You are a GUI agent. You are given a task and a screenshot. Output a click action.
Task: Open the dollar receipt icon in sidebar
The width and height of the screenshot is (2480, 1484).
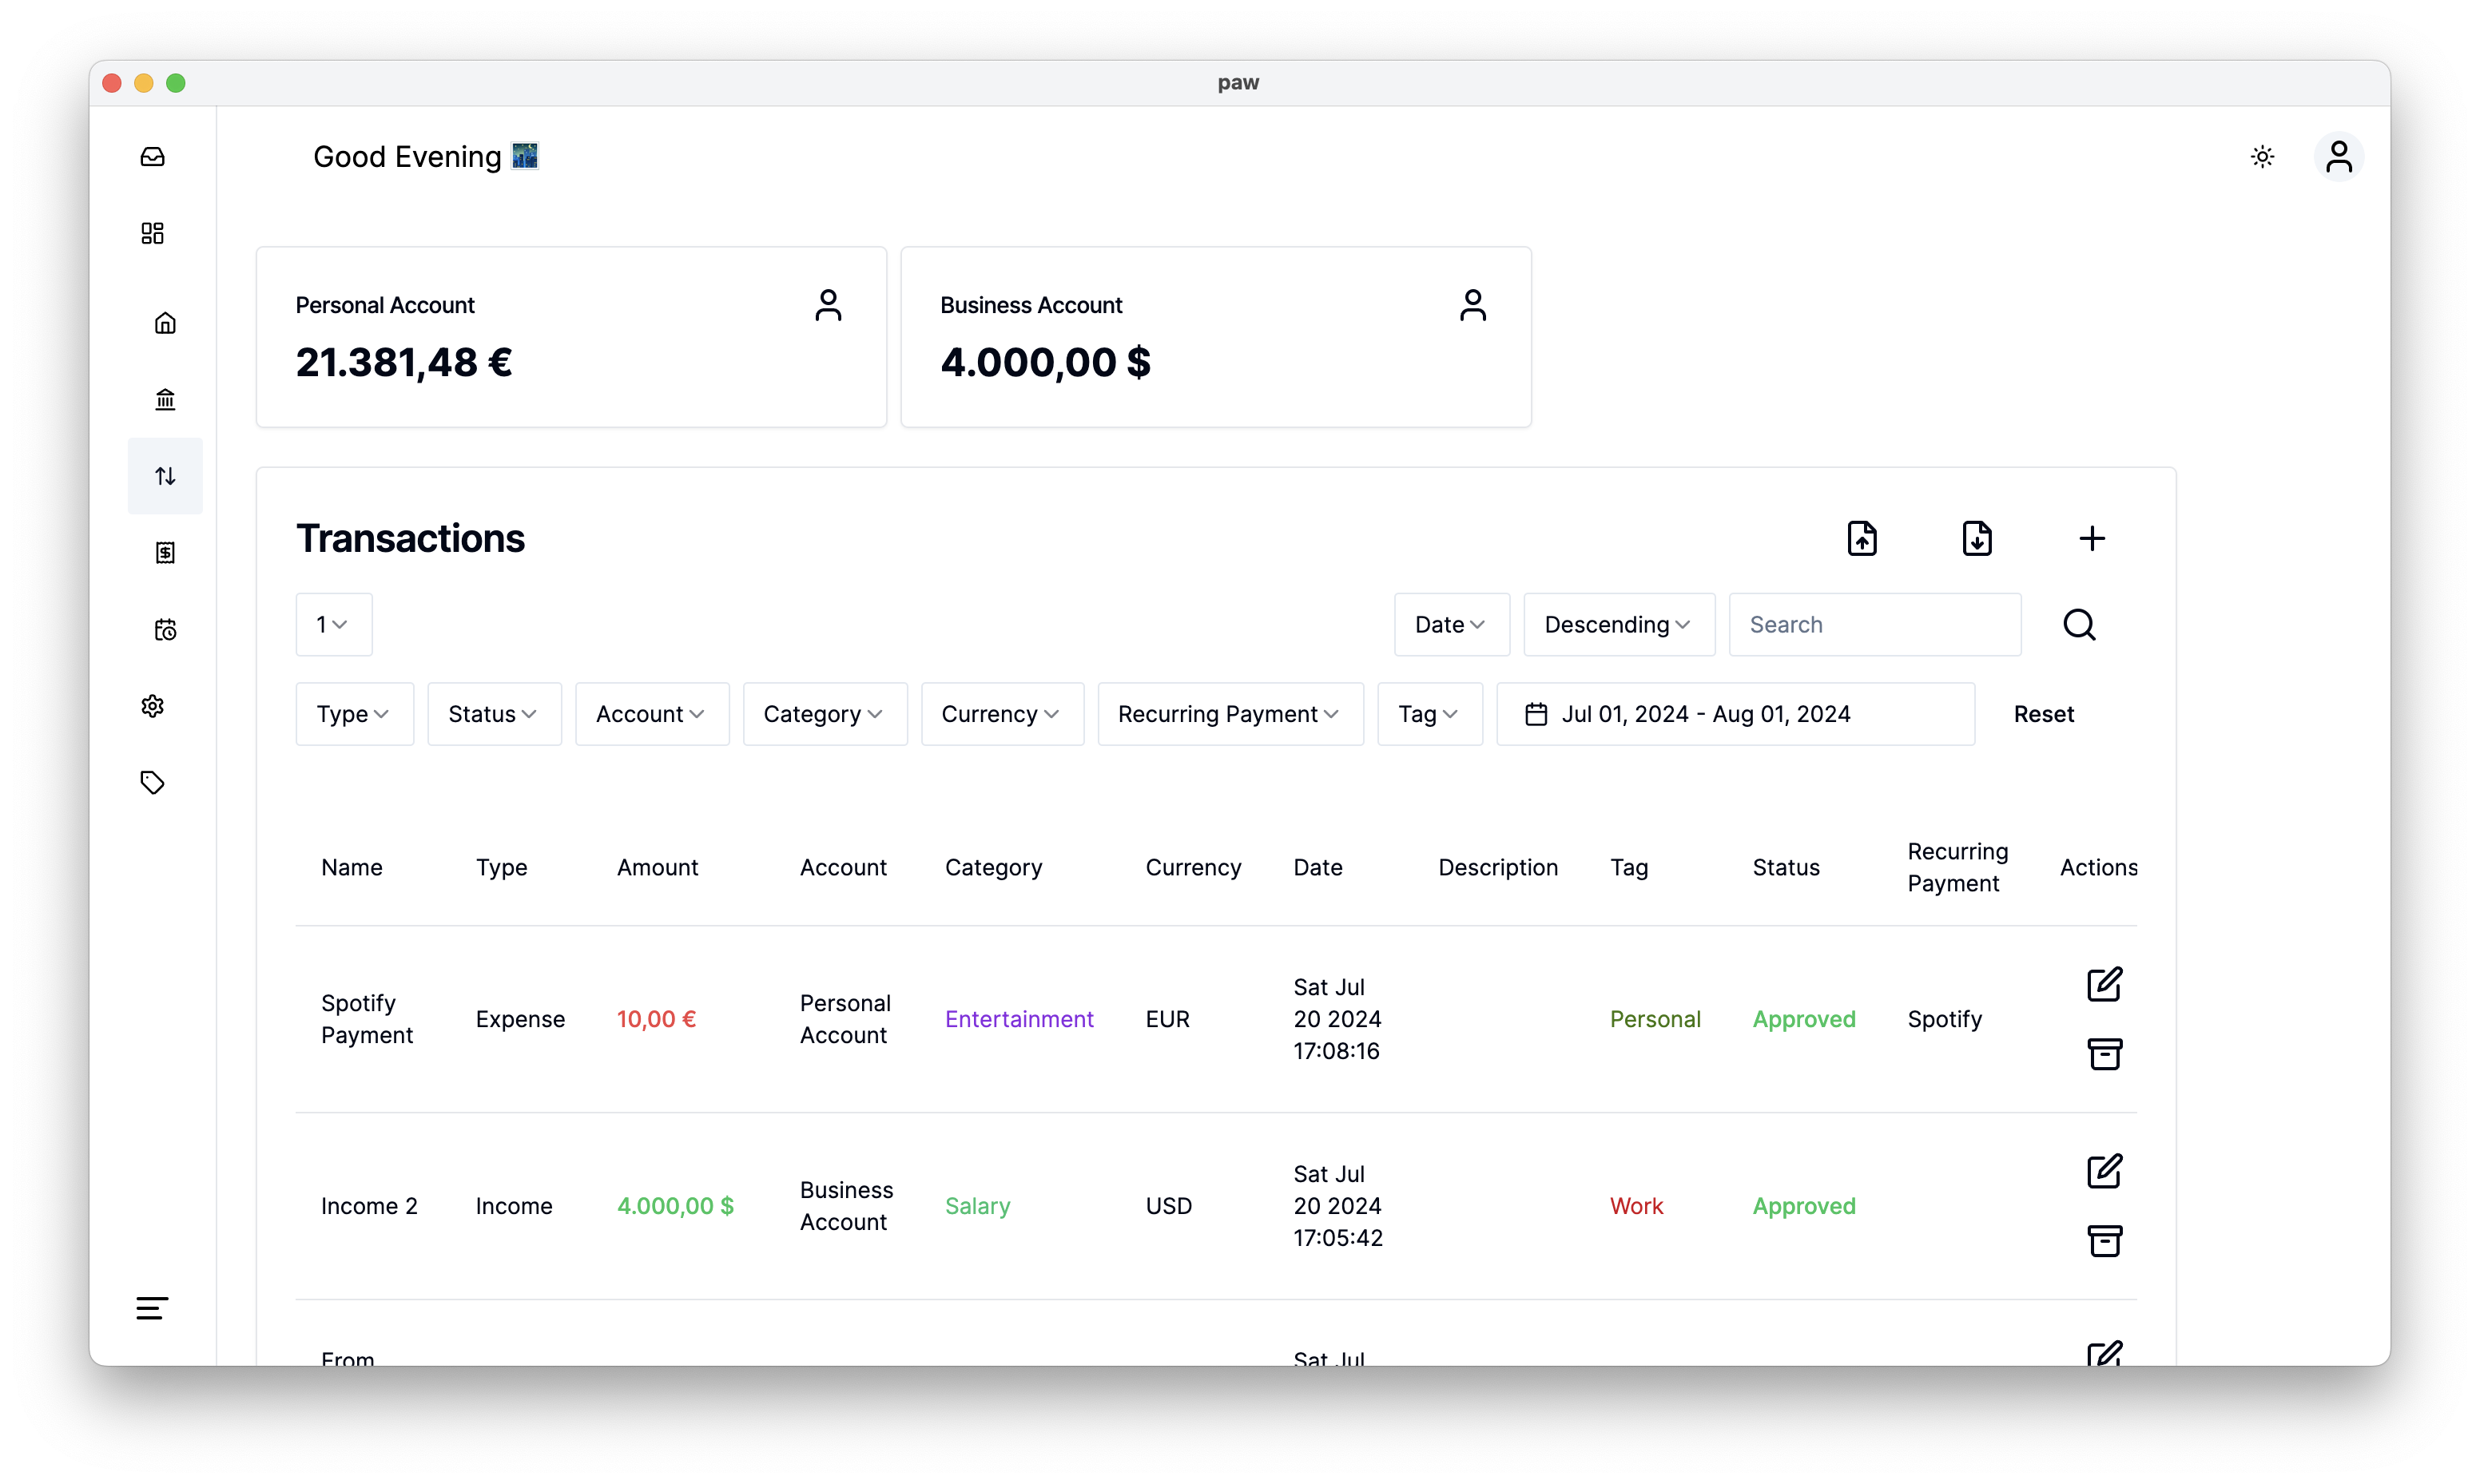pos(165,553)
